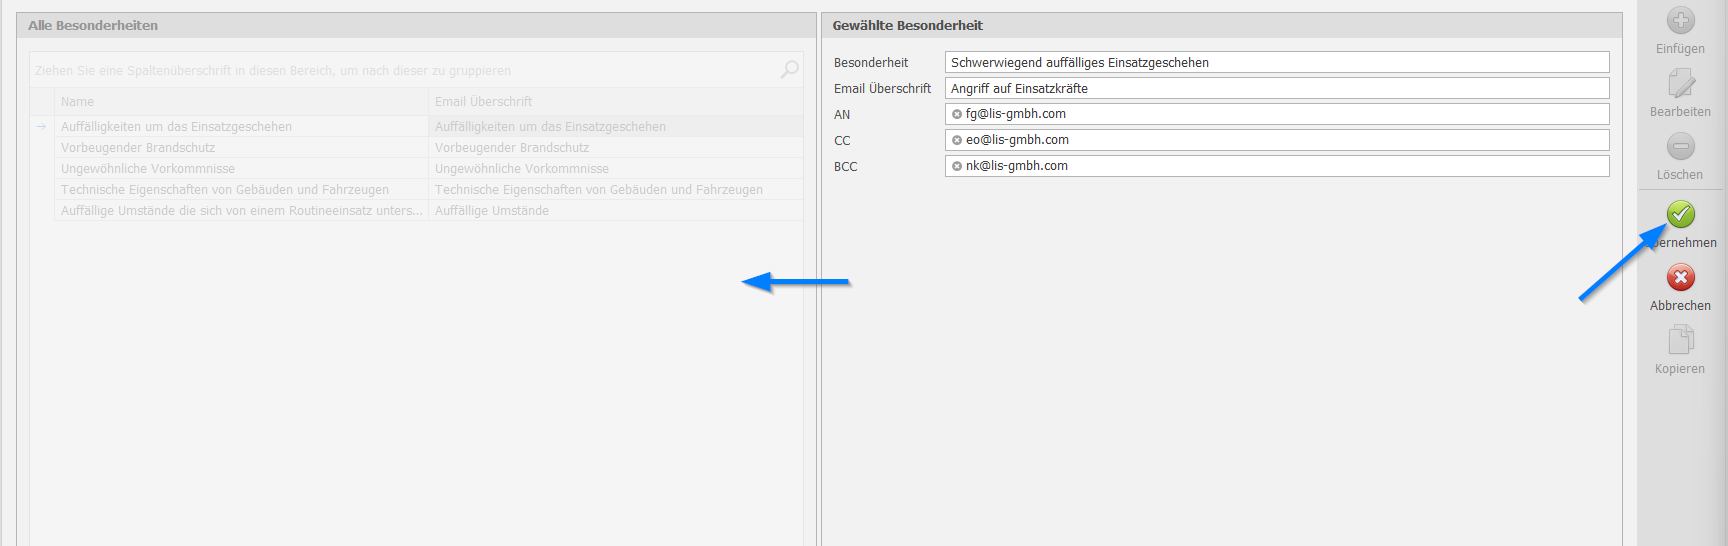This screenshot has width=1728, height=546.
Task: Select the Ungewöhnliche Vorkommnisse row
Action: [x=240, y=169]
